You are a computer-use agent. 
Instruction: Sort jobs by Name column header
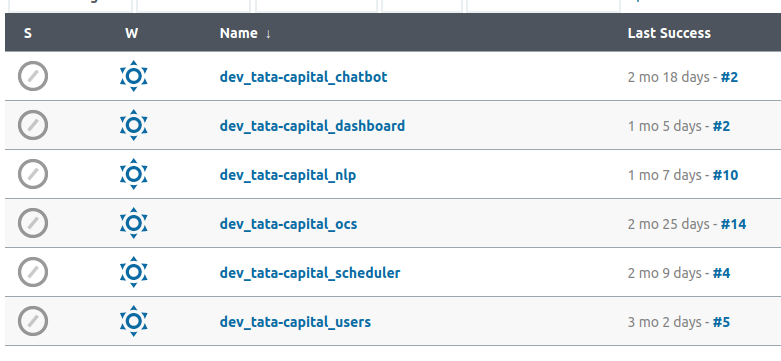(245, 33)
